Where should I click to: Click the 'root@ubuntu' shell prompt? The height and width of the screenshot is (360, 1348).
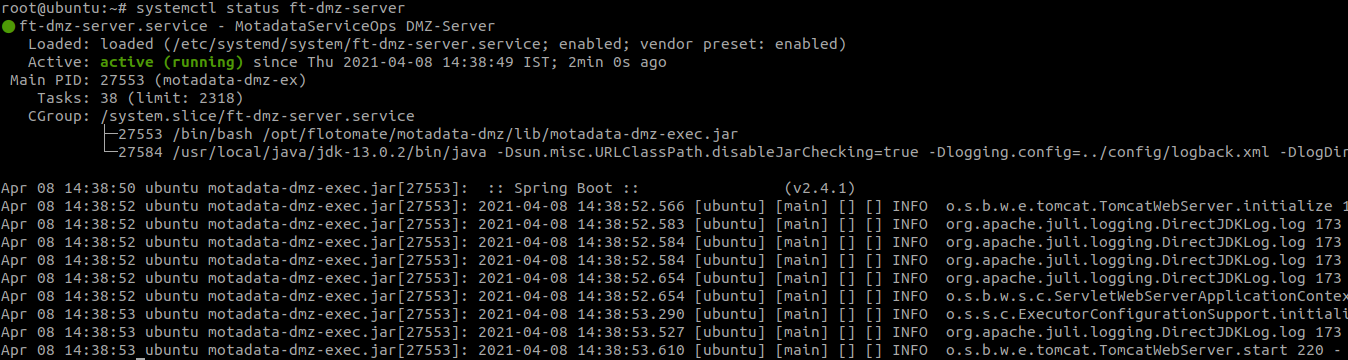(x=45, y=9)
